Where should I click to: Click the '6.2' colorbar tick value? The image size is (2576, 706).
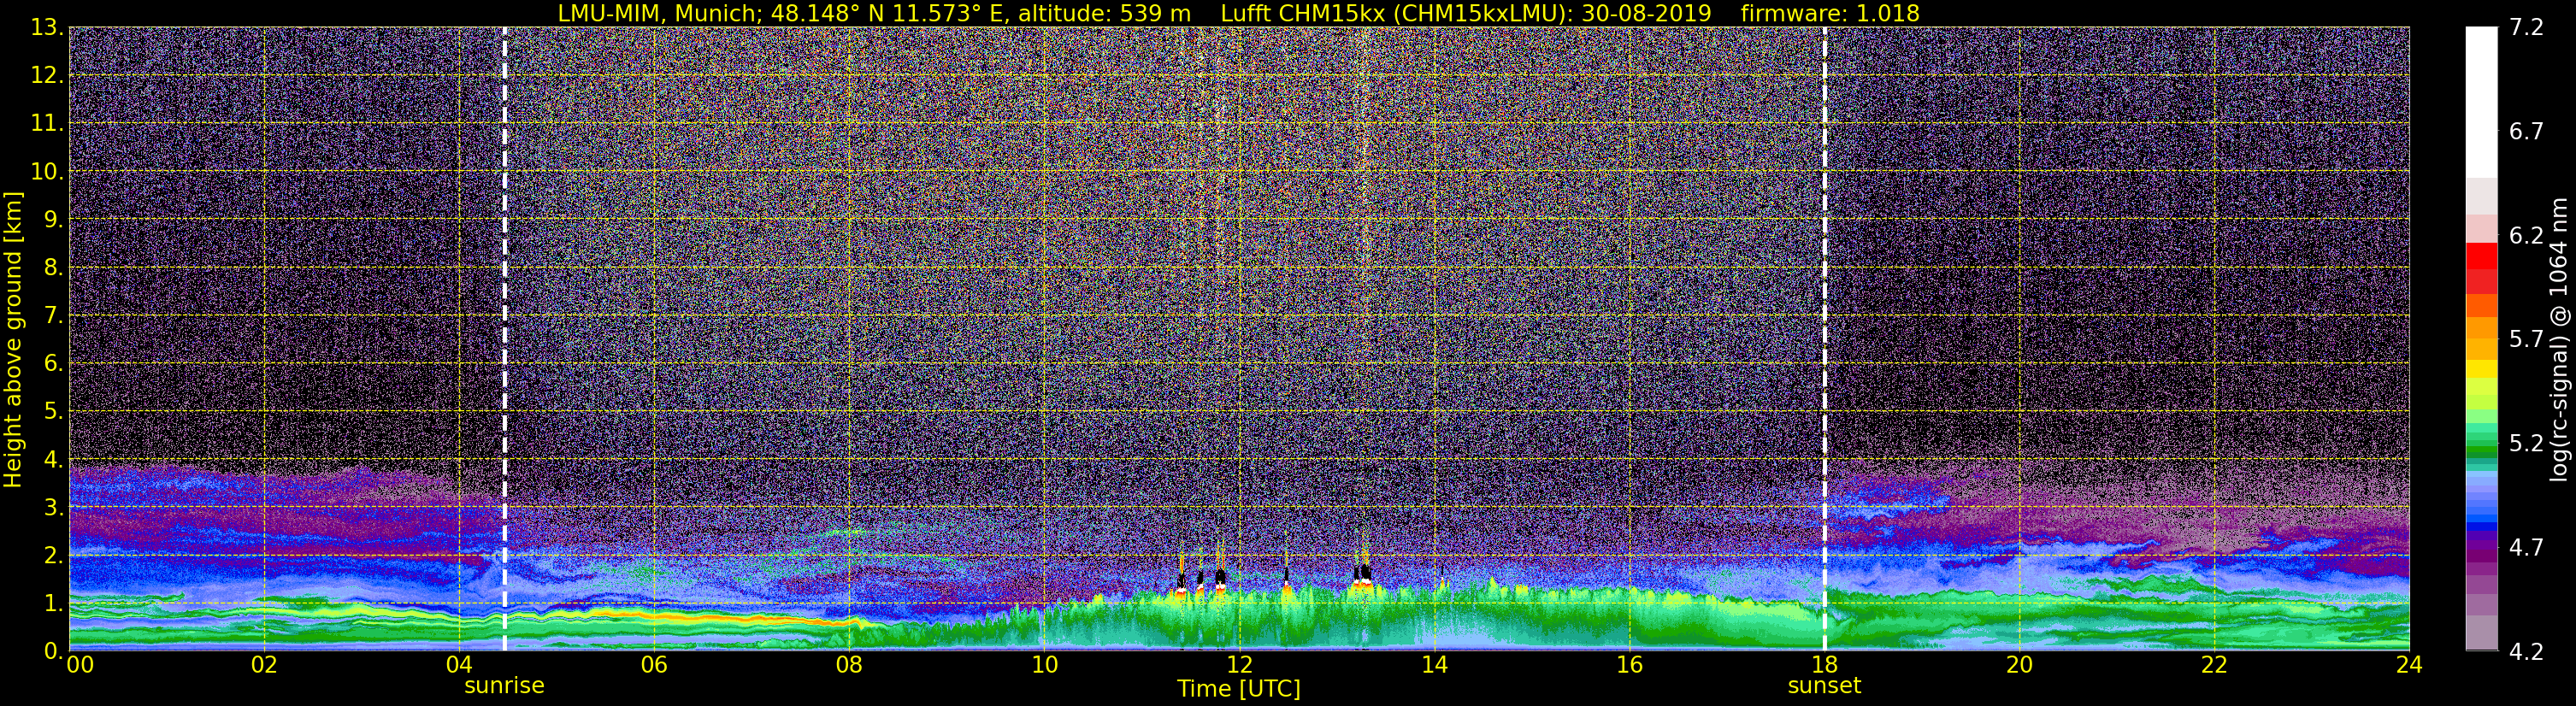pos(2526,235)
